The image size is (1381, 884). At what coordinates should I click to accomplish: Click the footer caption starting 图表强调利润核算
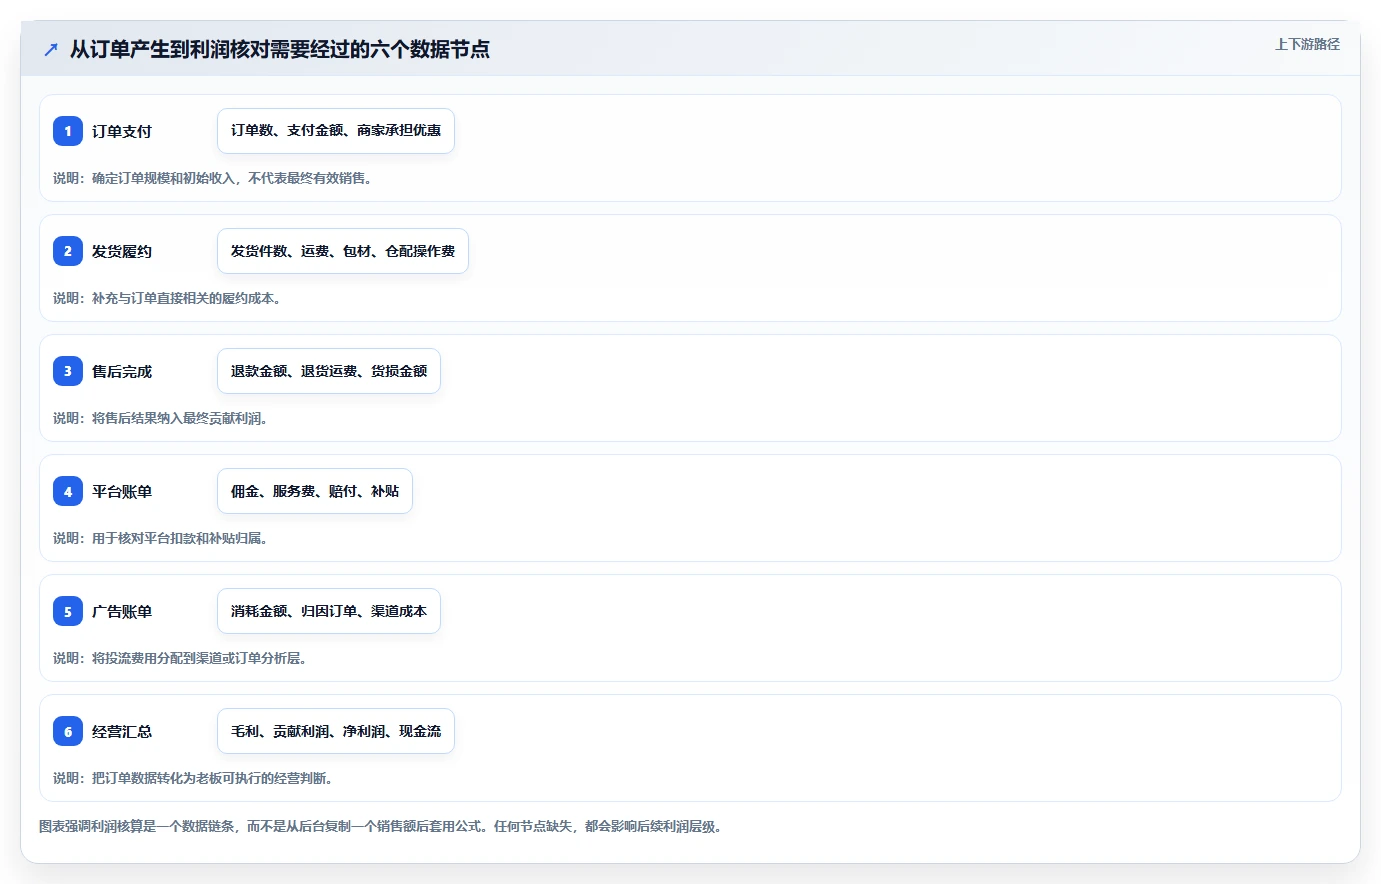[x=381, y=826]
